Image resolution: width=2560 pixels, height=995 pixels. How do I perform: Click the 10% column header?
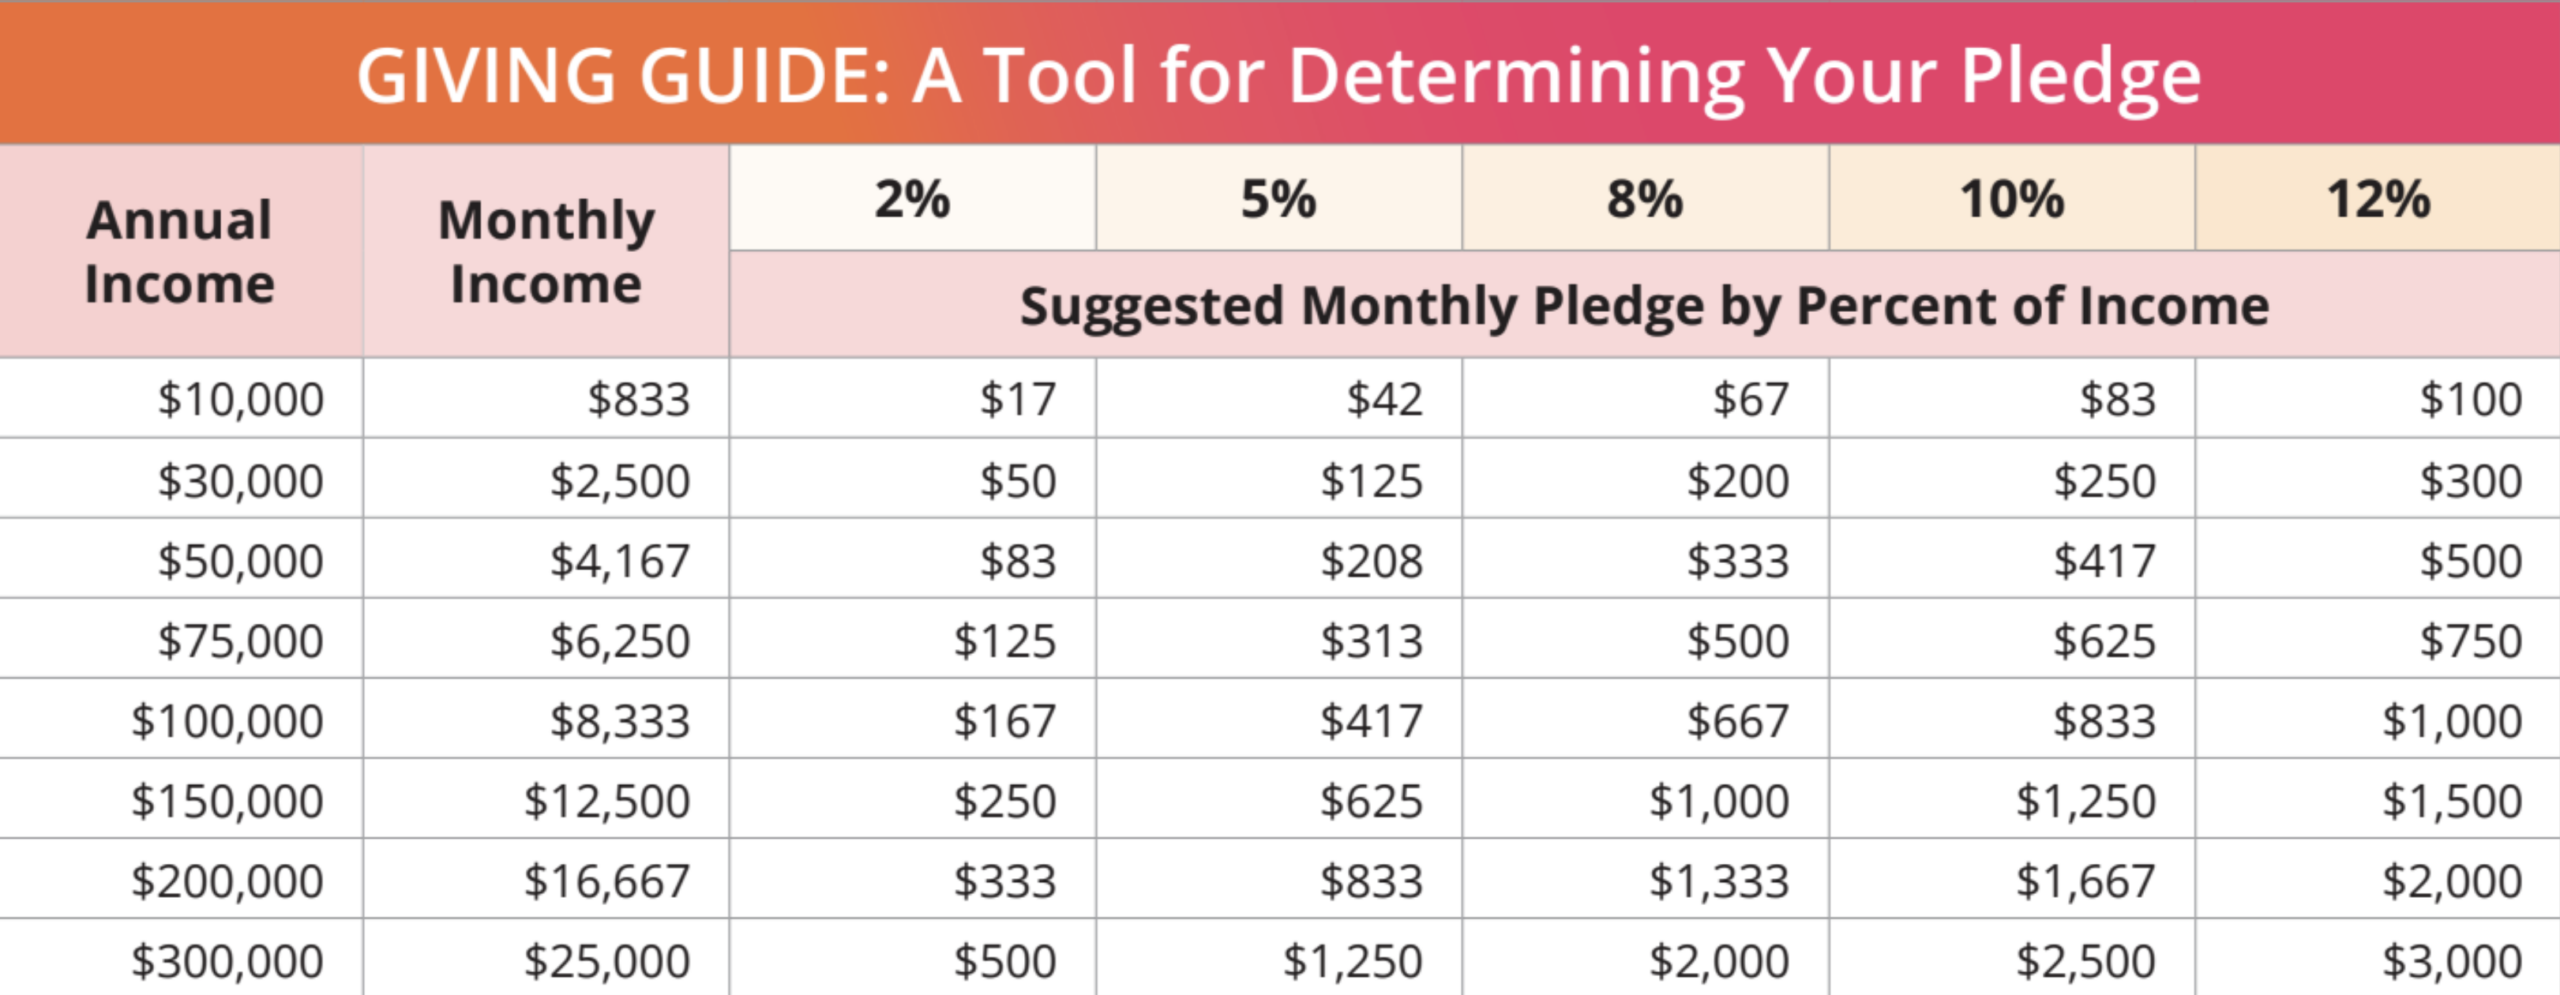[x=2012, y=199]
